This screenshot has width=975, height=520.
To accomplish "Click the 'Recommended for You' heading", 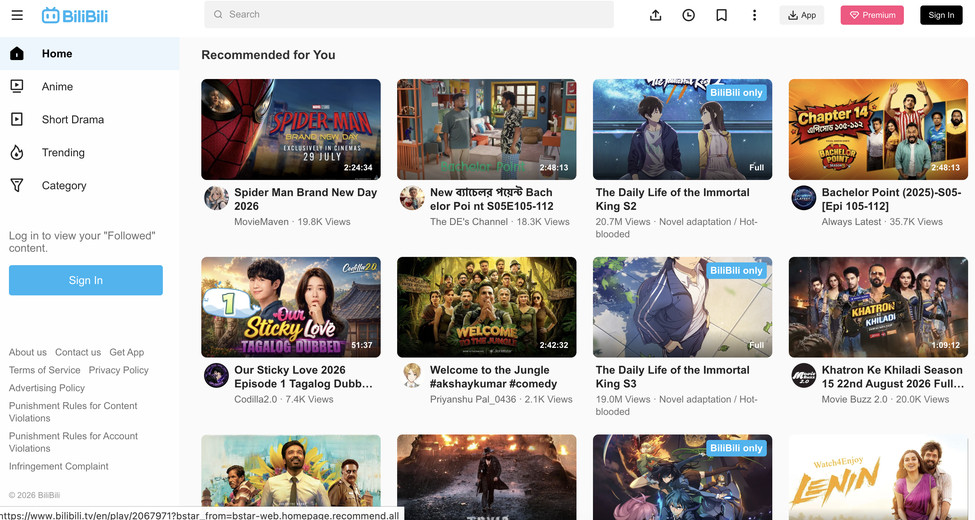I will (268, 55).
